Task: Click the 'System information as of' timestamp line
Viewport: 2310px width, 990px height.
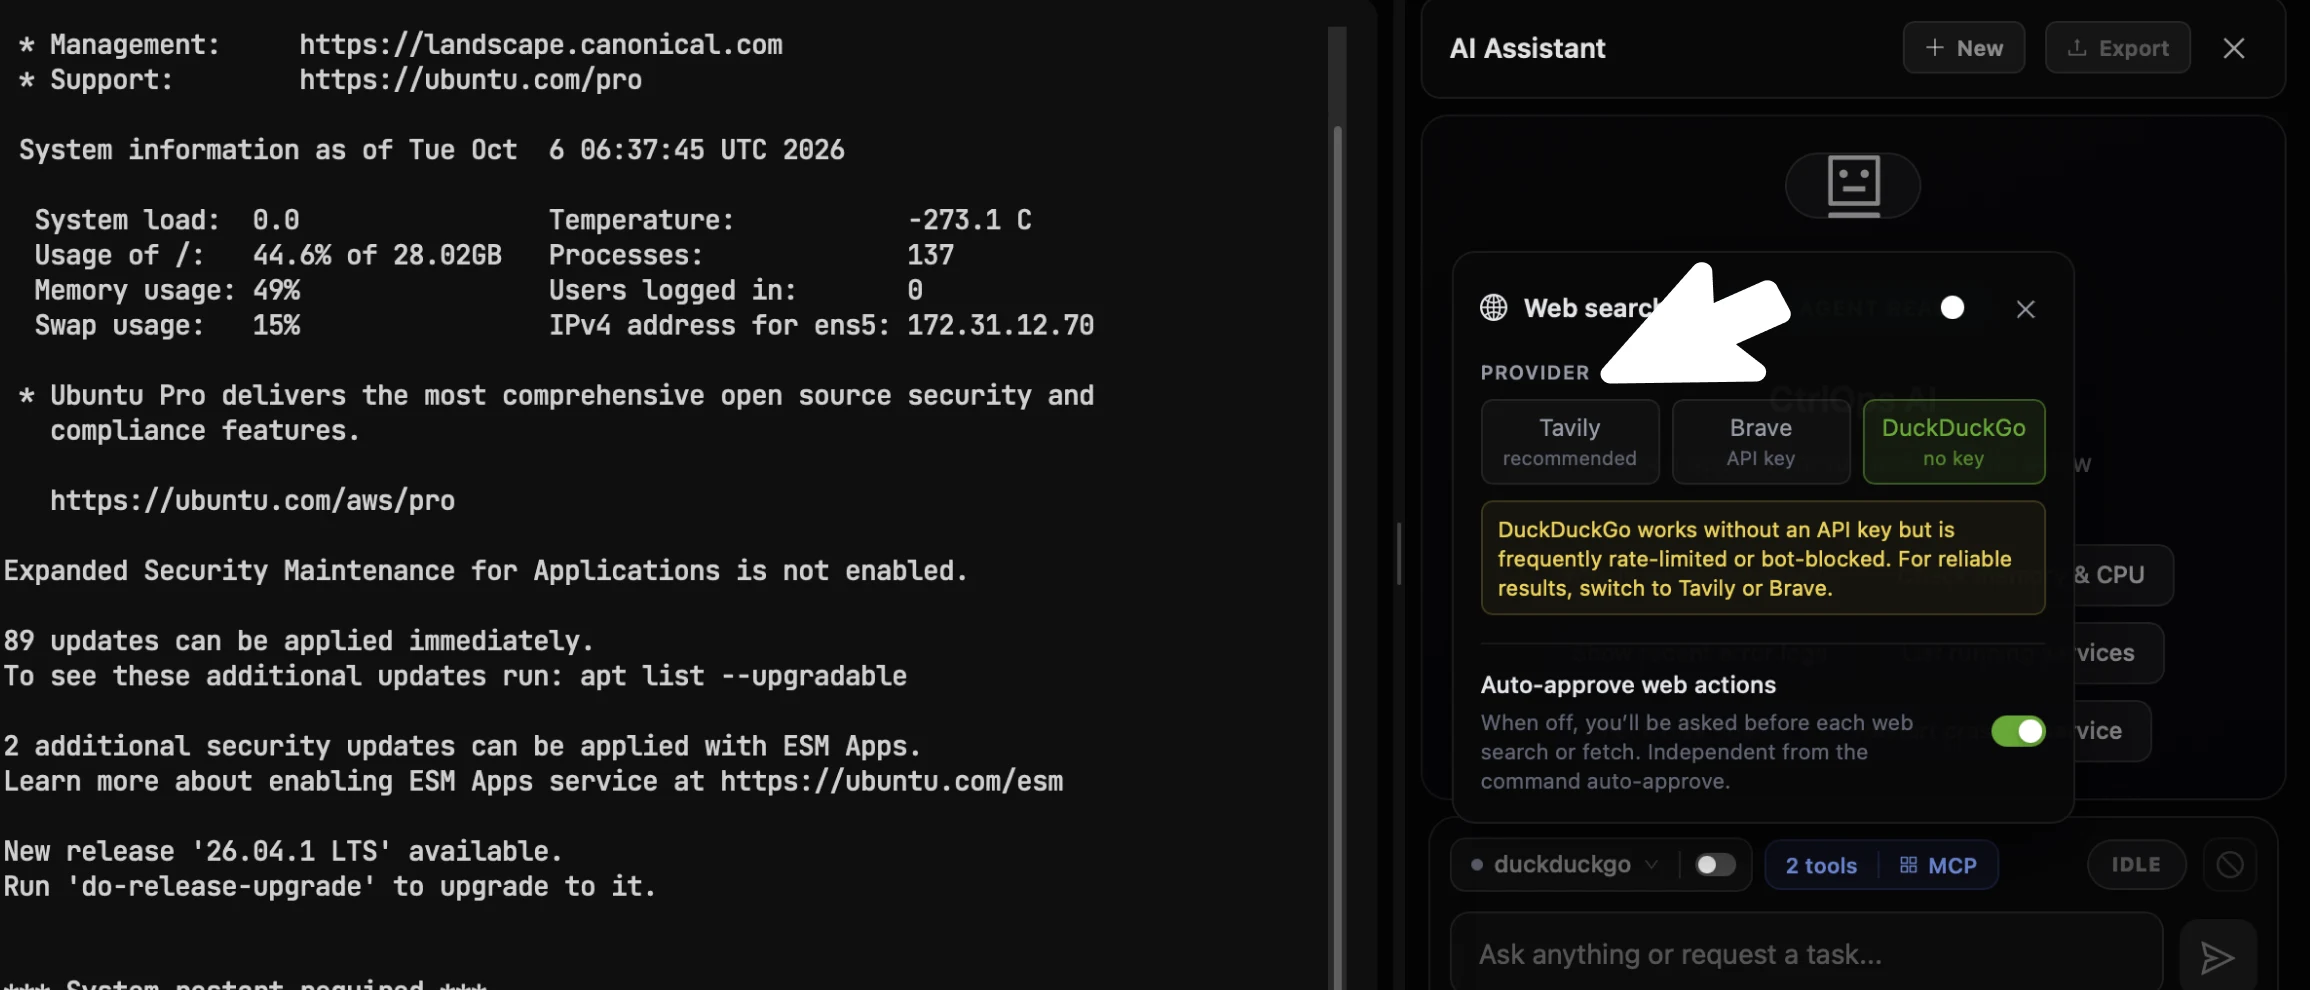Action: pyautogui.click(x=432, y=150)
